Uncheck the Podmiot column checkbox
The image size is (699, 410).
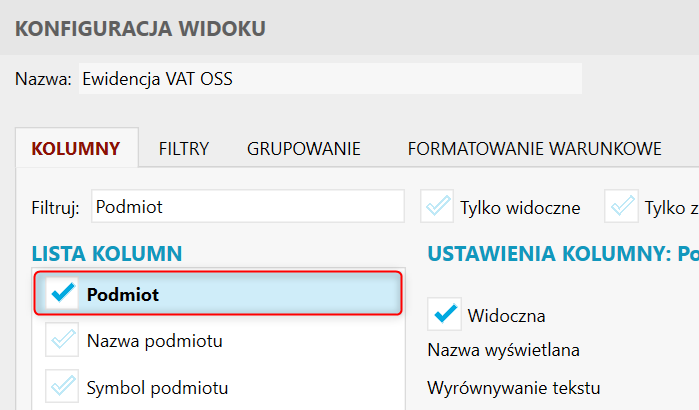coord(62,294)
